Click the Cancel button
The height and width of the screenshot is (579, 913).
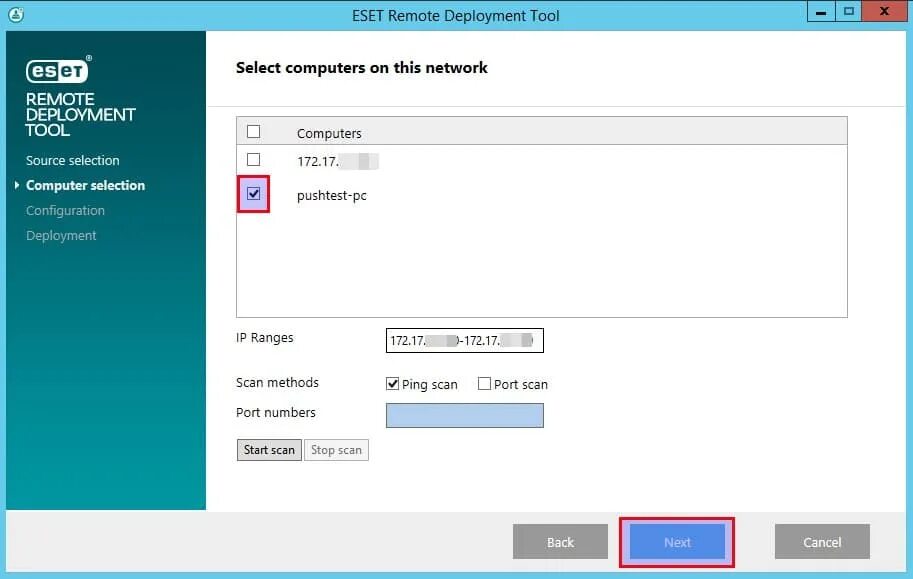822,542
